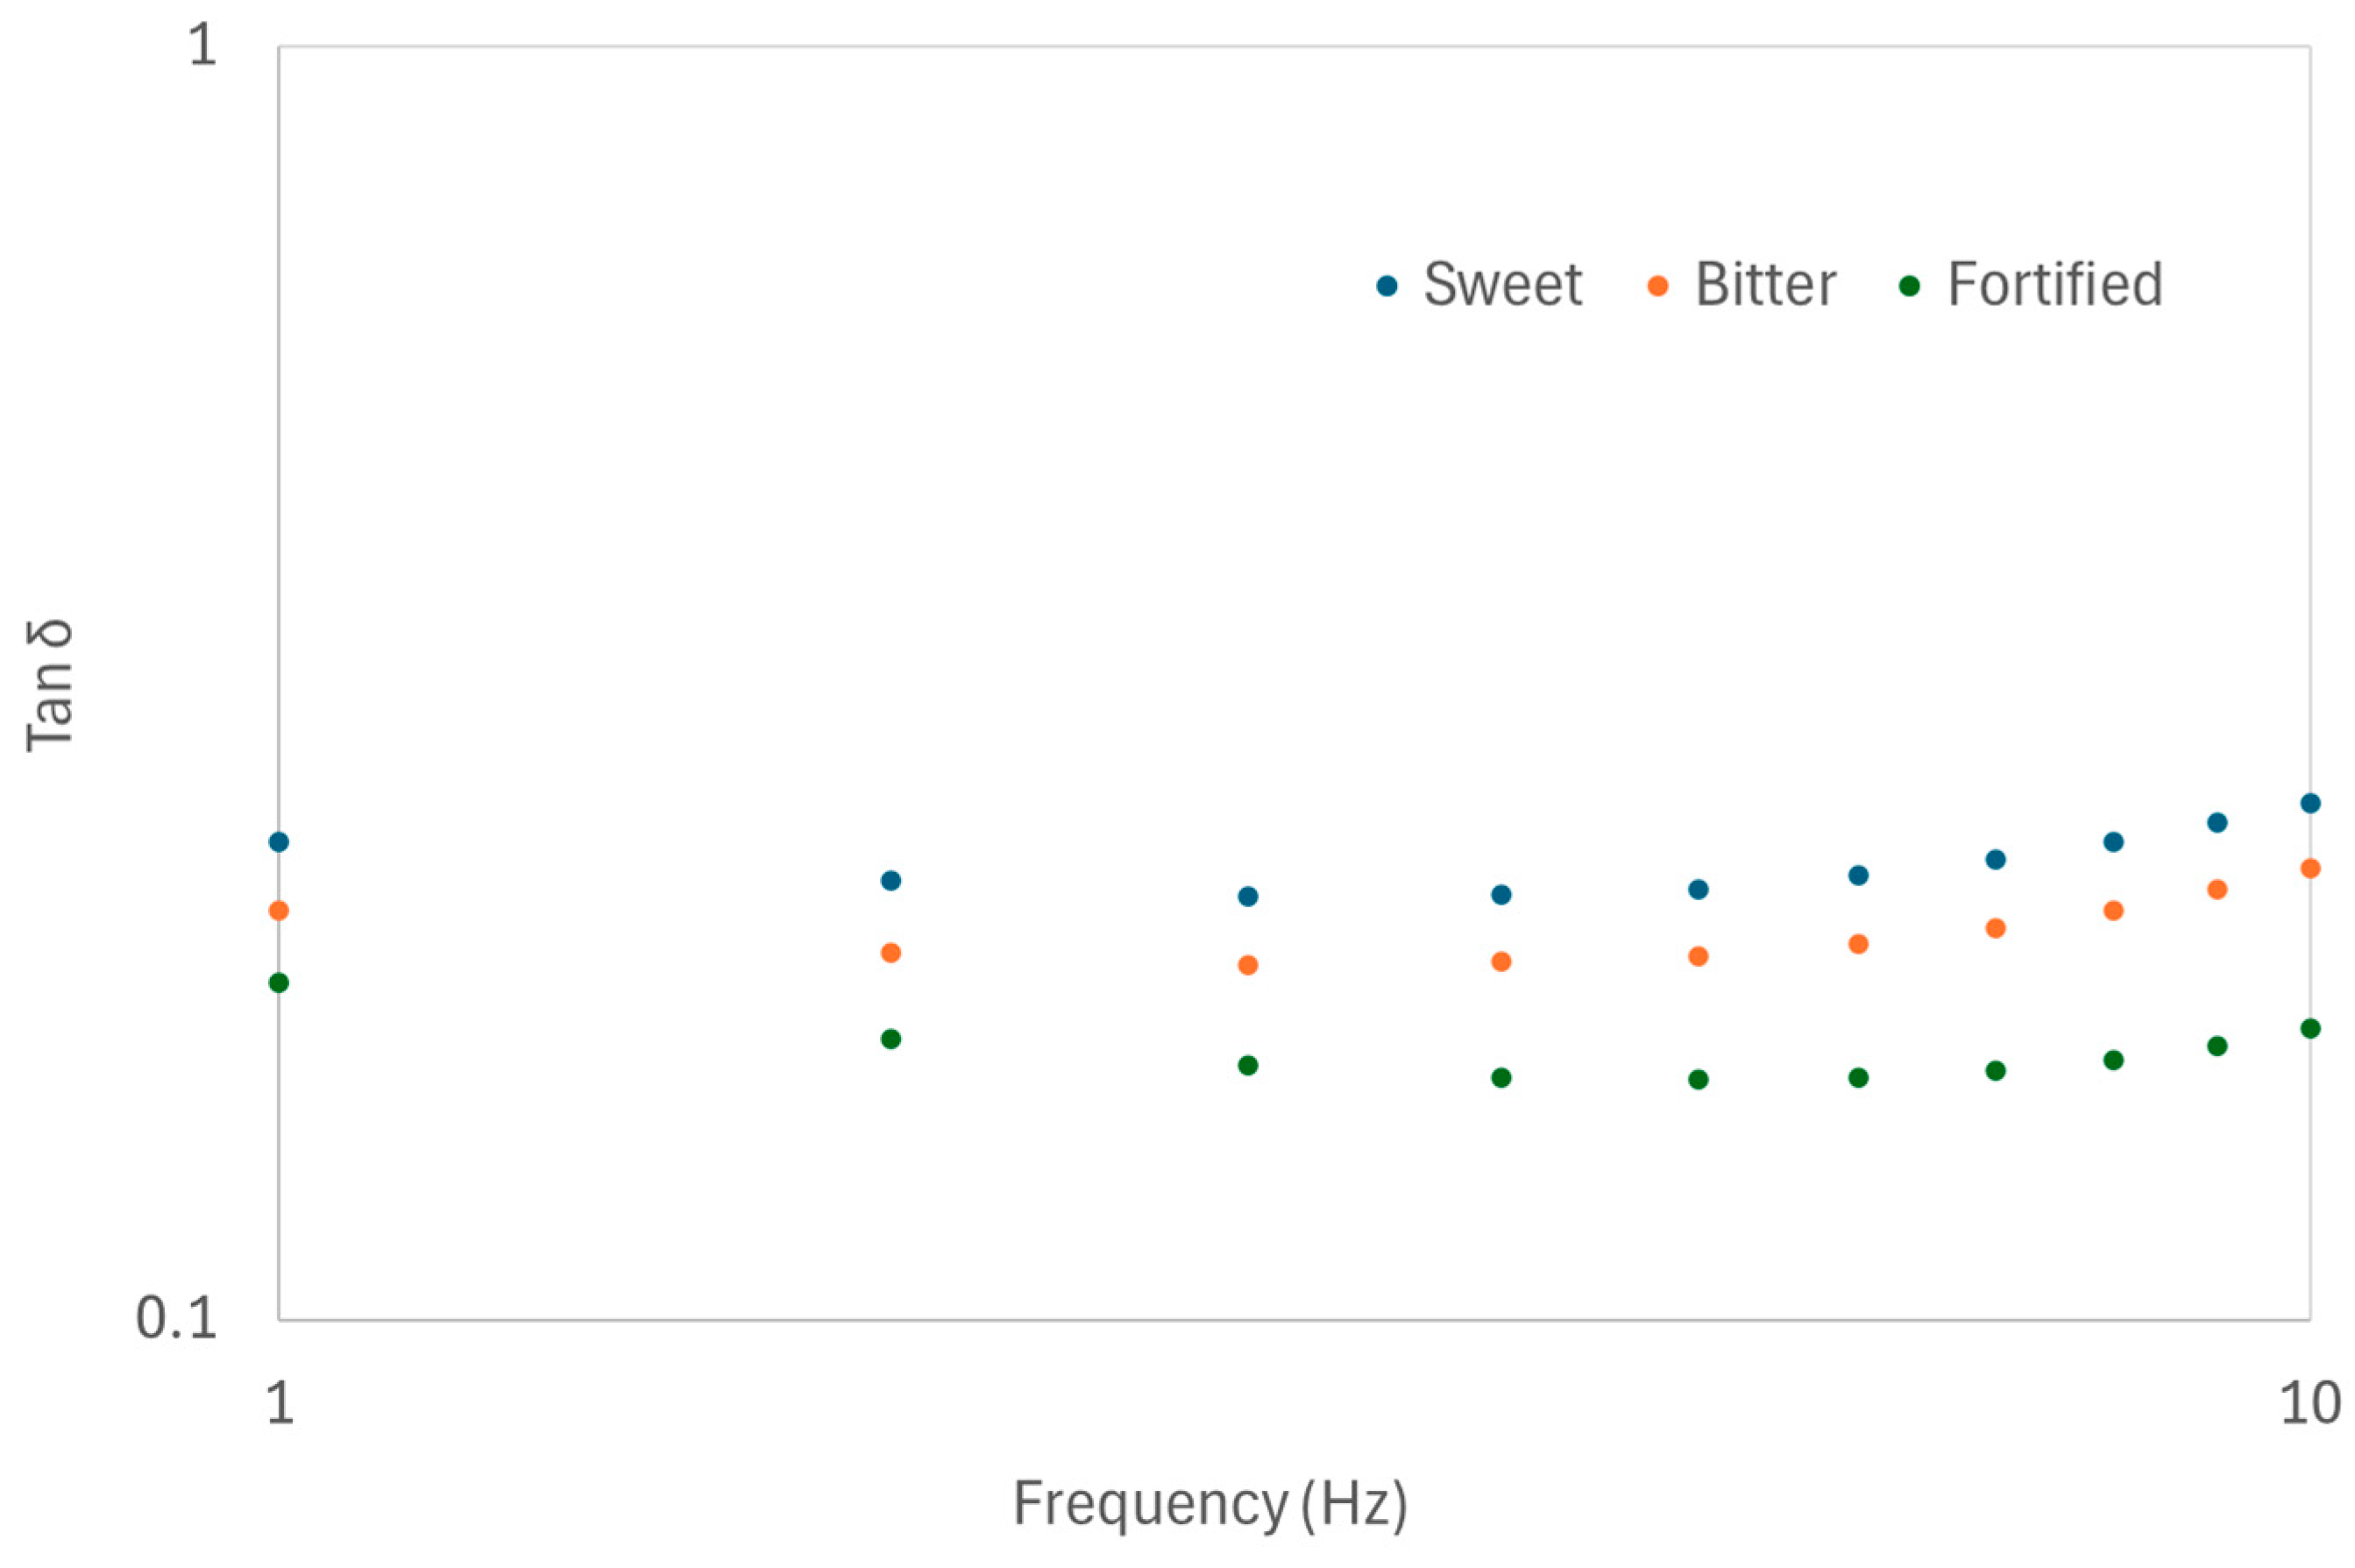
Task: Click the green Fortified legend marker
Action: tap(1909, 286)
